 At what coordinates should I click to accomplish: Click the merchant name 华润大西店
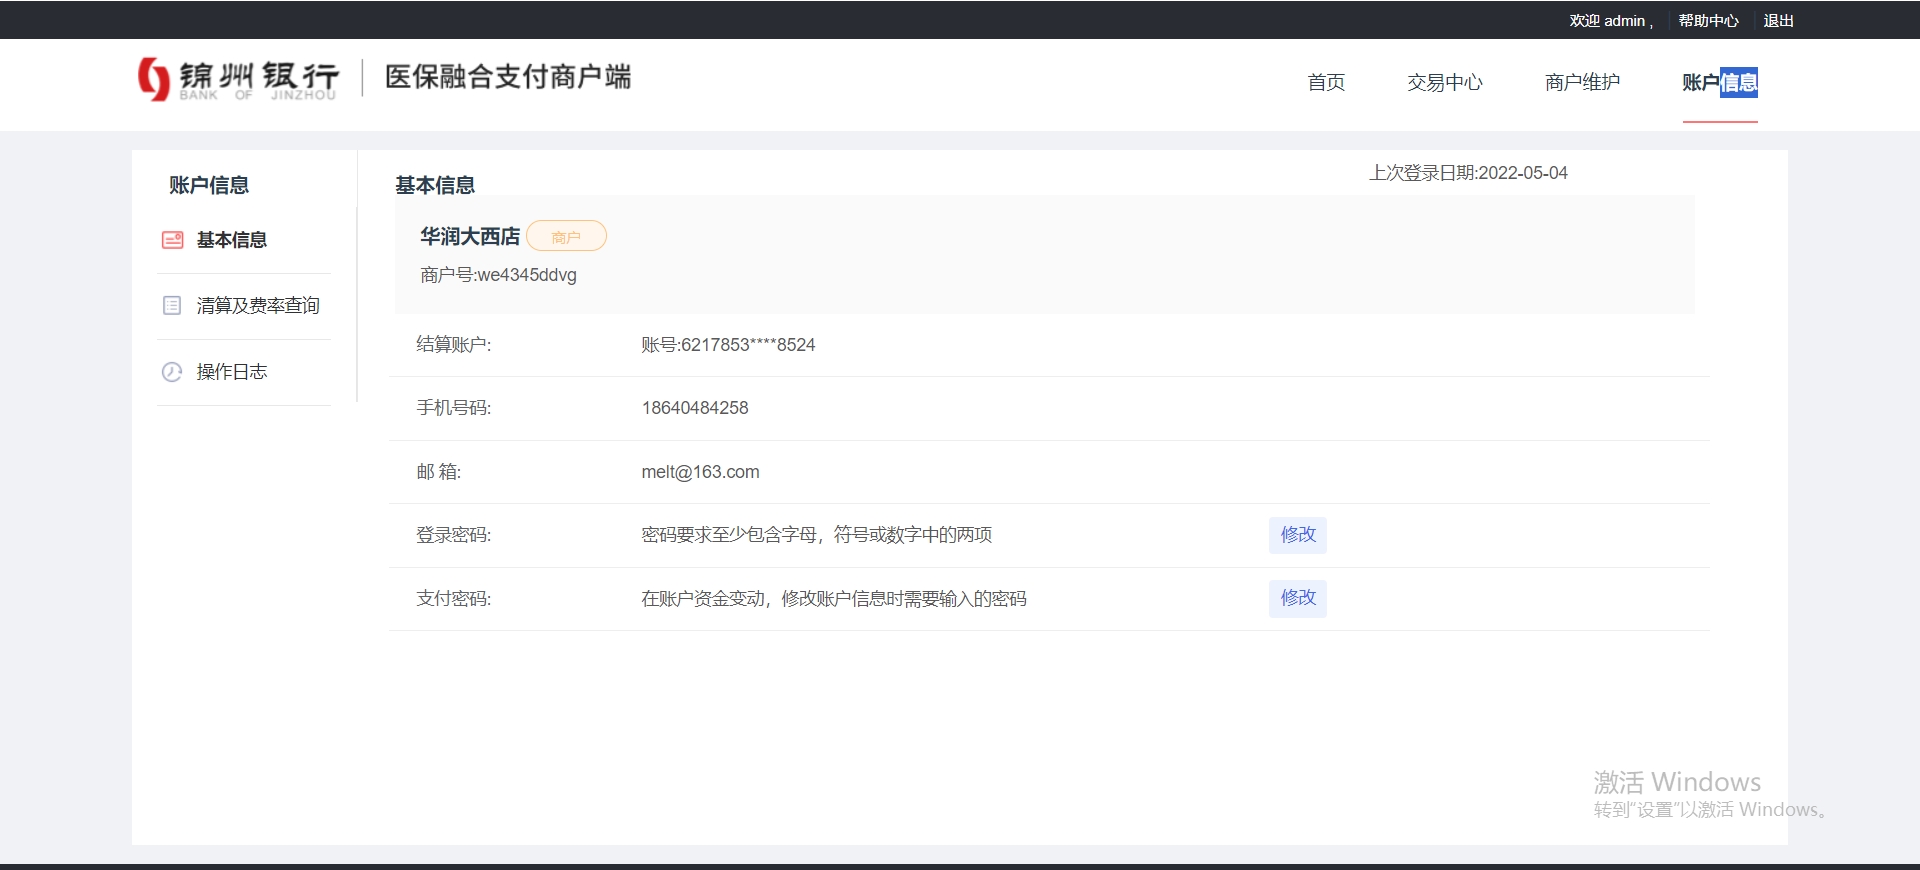470,236
